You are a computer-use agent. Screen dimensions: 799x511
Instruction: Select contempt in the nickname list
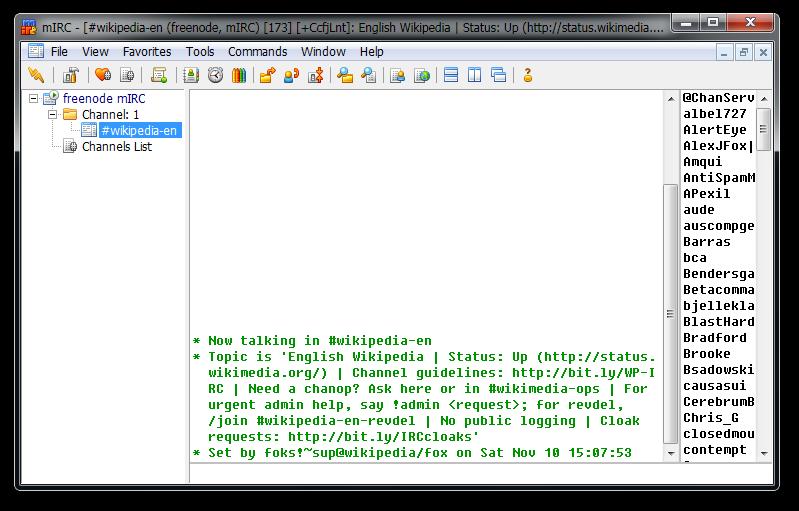[714, 450]
